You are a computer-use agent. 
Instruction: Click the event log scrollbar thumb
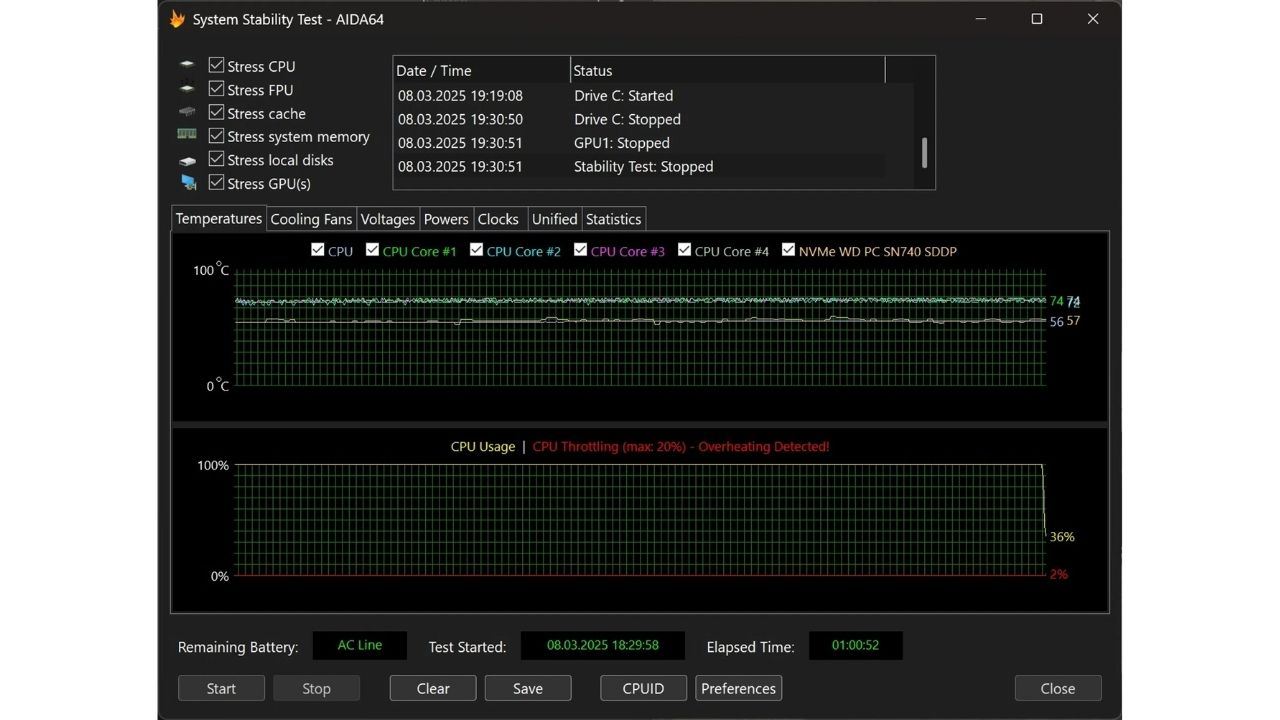coord(924,153)
